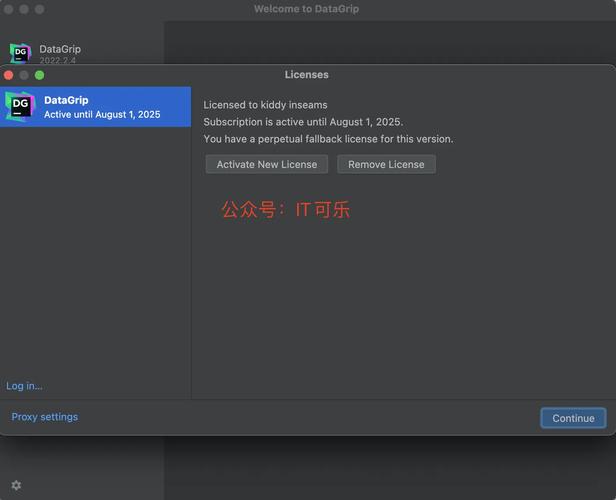Open the Proxy settings link

click(44, 416)
